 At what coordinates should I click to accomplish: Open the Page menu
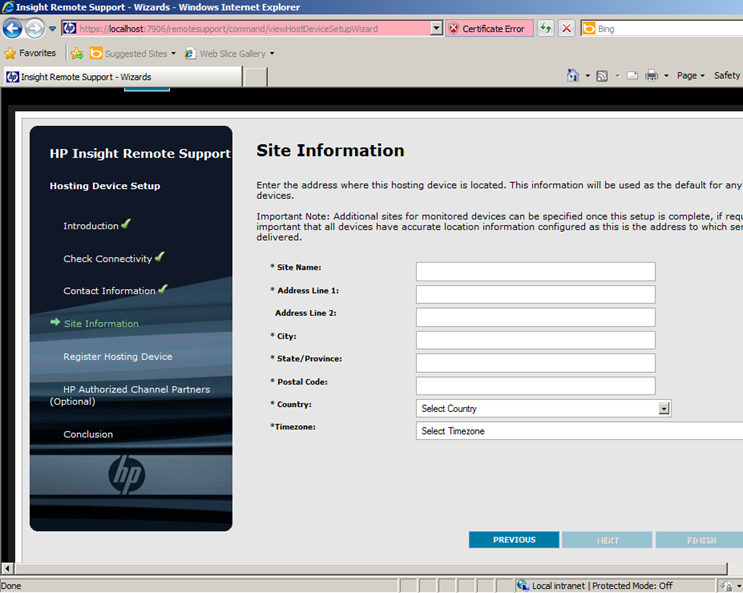[690, 75]
